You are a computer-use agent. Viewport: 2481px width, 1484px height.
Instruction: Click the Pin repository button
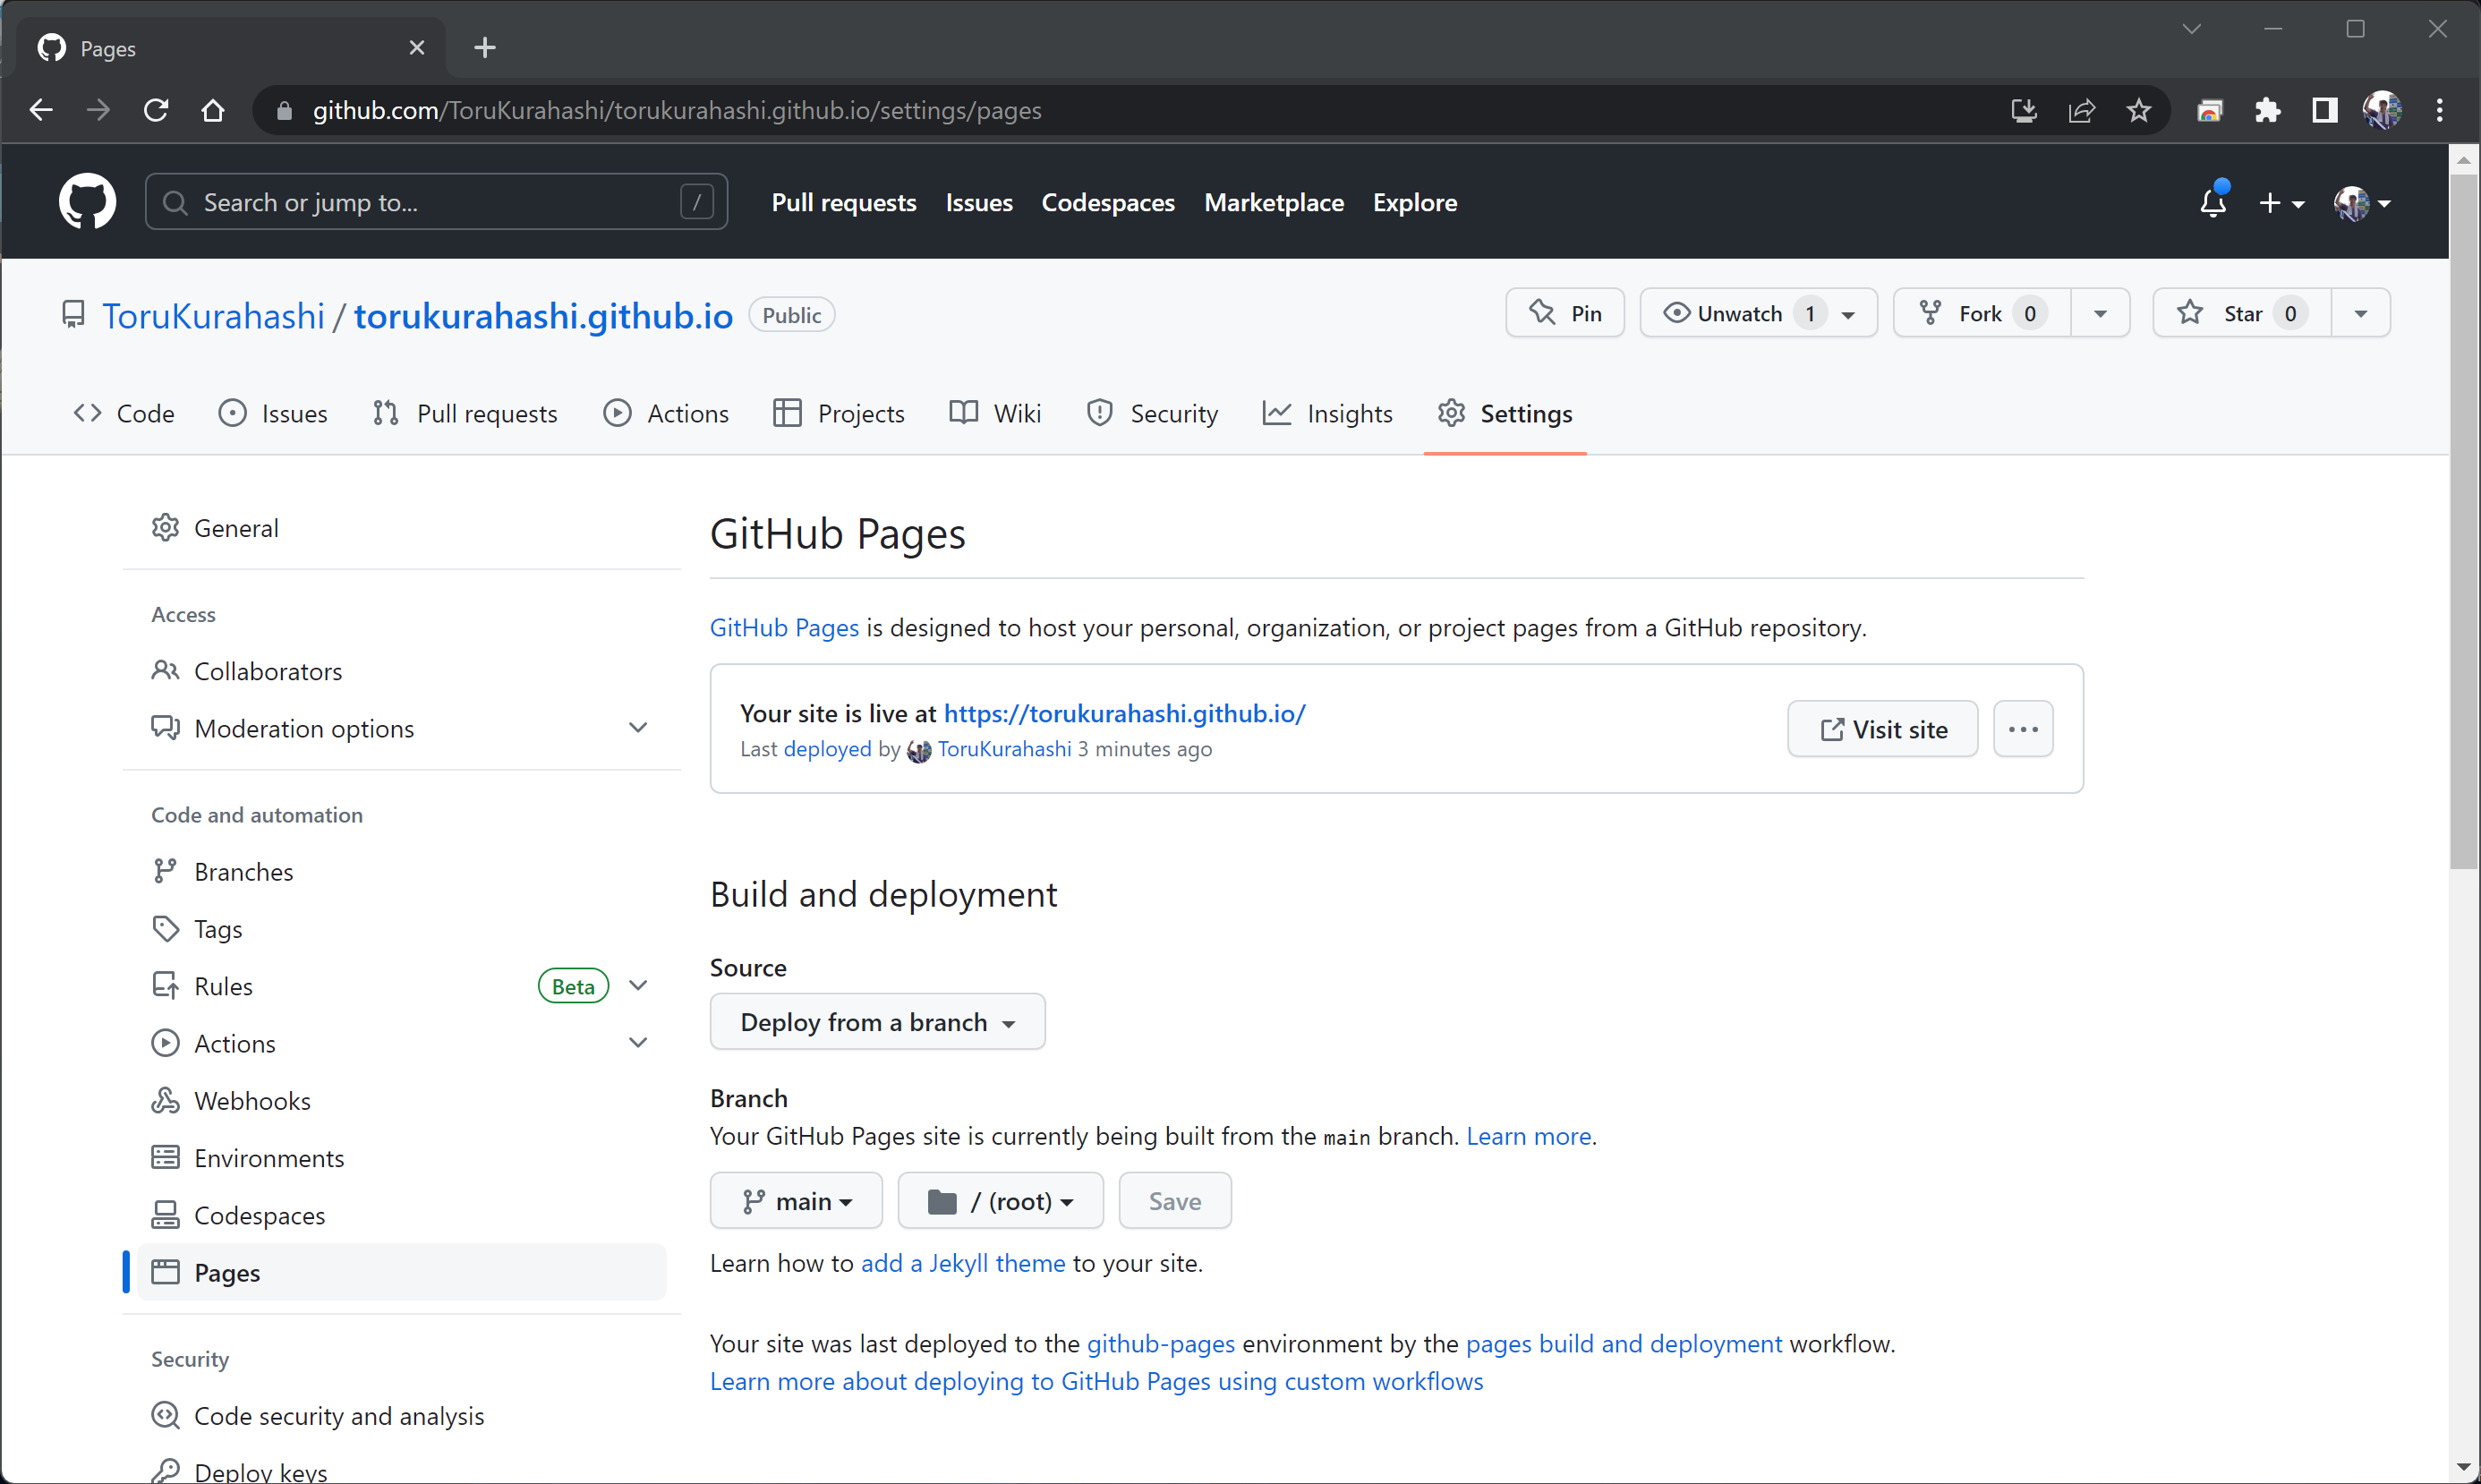point(1564,313)
